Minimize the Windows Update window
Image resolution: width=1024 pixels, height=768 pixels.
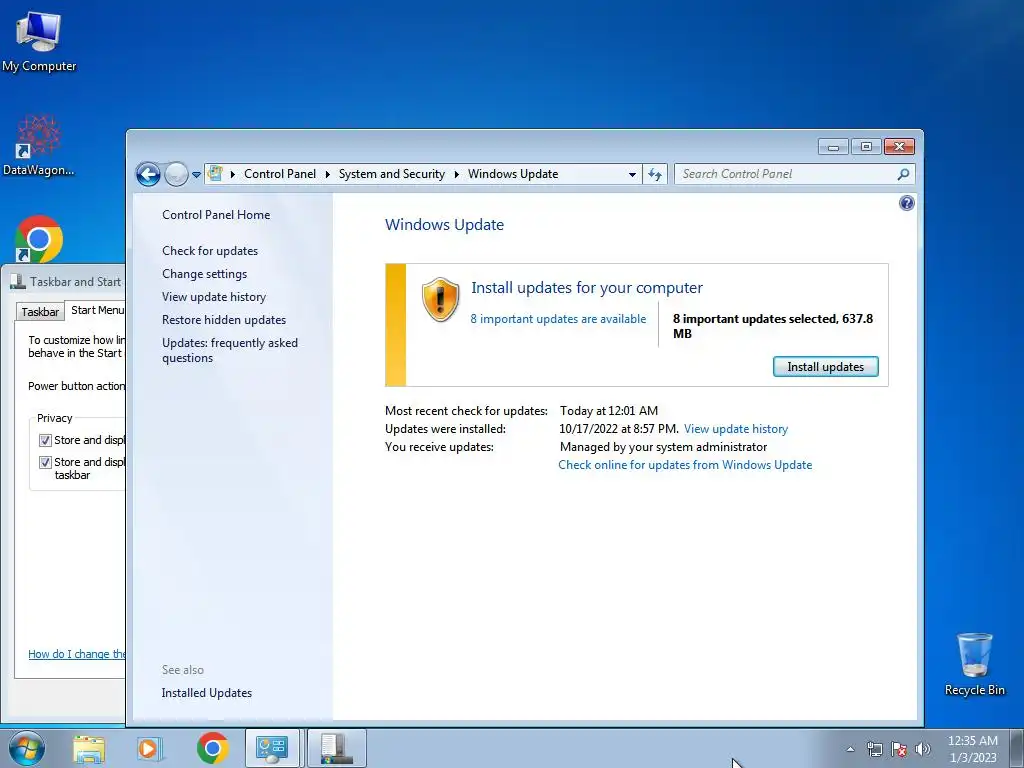click(x=833, y=147)
